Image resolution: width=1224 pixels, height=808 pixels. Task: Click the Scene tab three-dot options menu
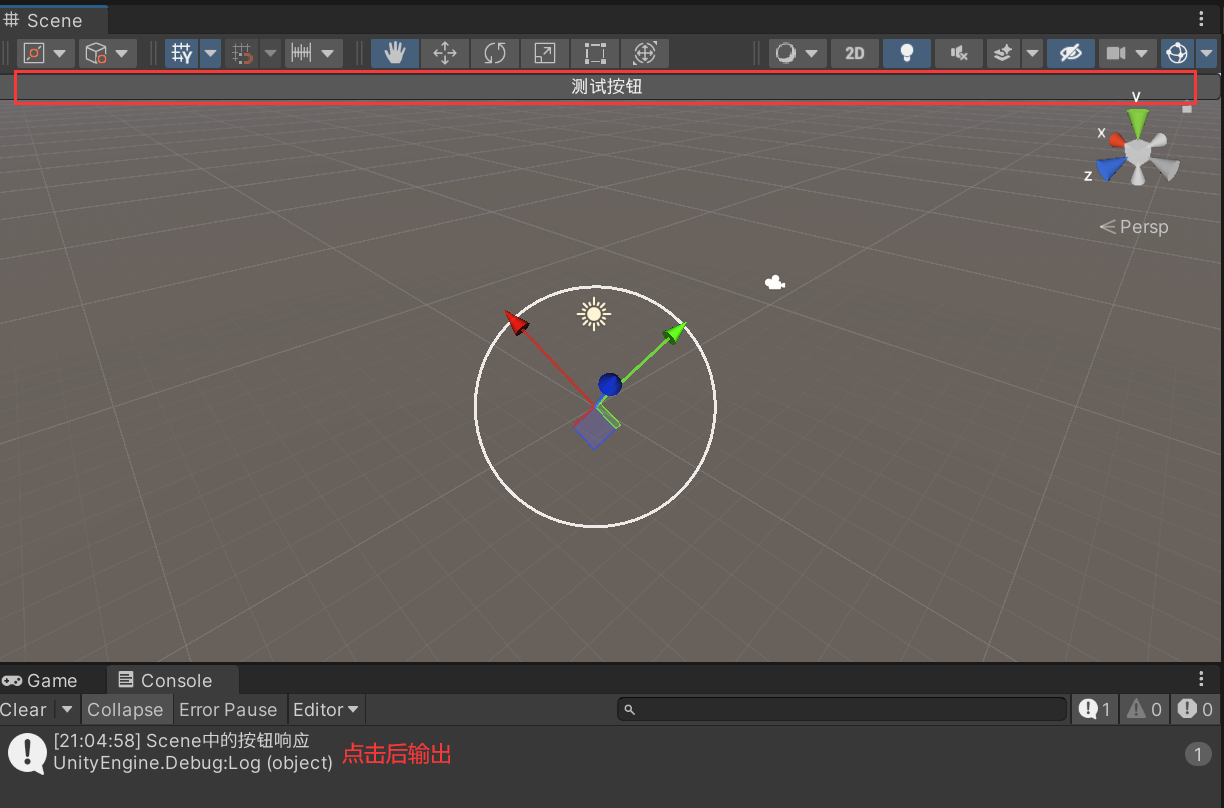1201,19
